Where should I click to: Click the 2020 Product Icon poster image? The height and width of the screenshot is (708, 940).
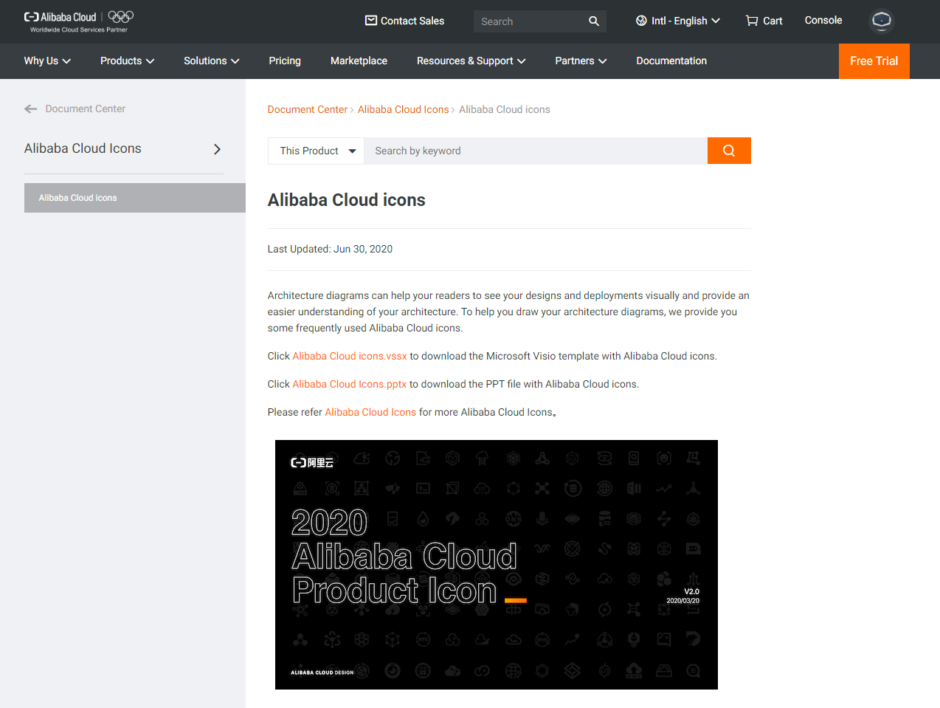(496, 564)
